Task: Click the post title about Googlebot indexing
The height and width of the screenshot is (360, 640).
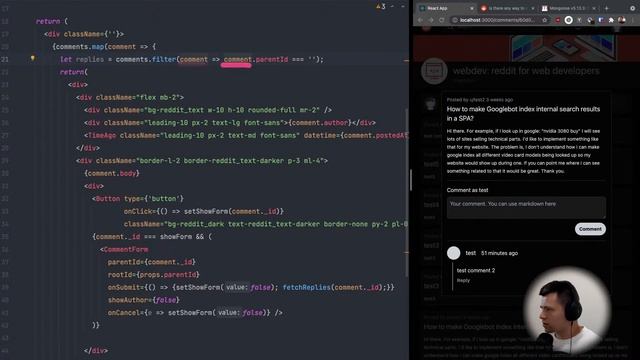Action: tap(523, 114)
